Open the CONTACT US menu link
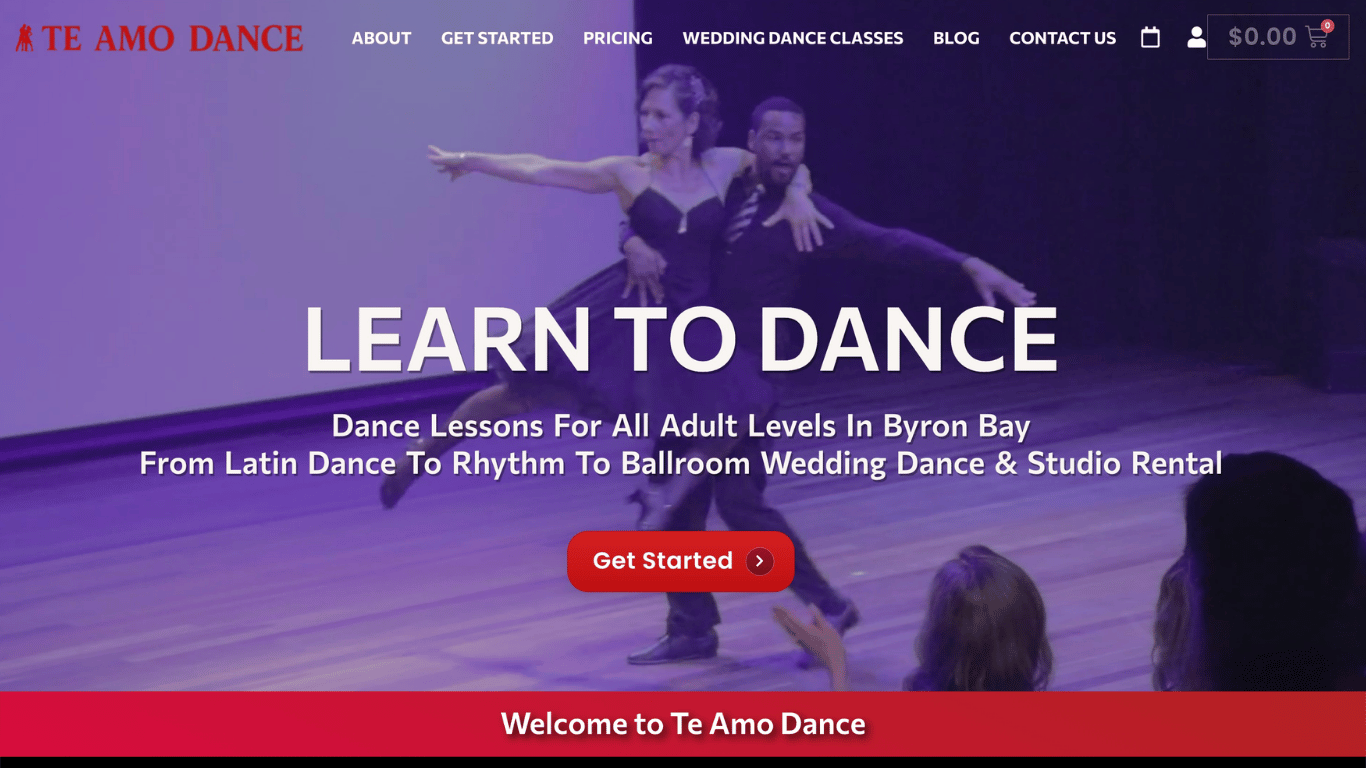Screen dimensions: 1366x768 (1062, 38)
